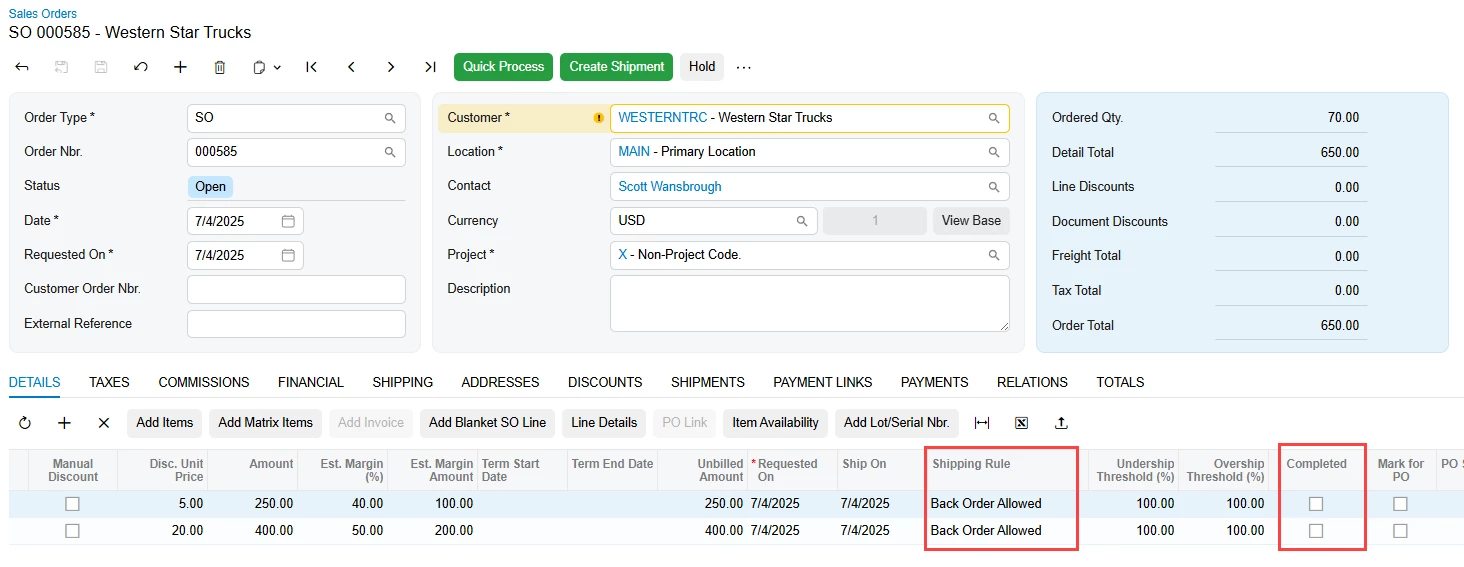
Task: Click the Add Items button
Action: coord(165,423)
